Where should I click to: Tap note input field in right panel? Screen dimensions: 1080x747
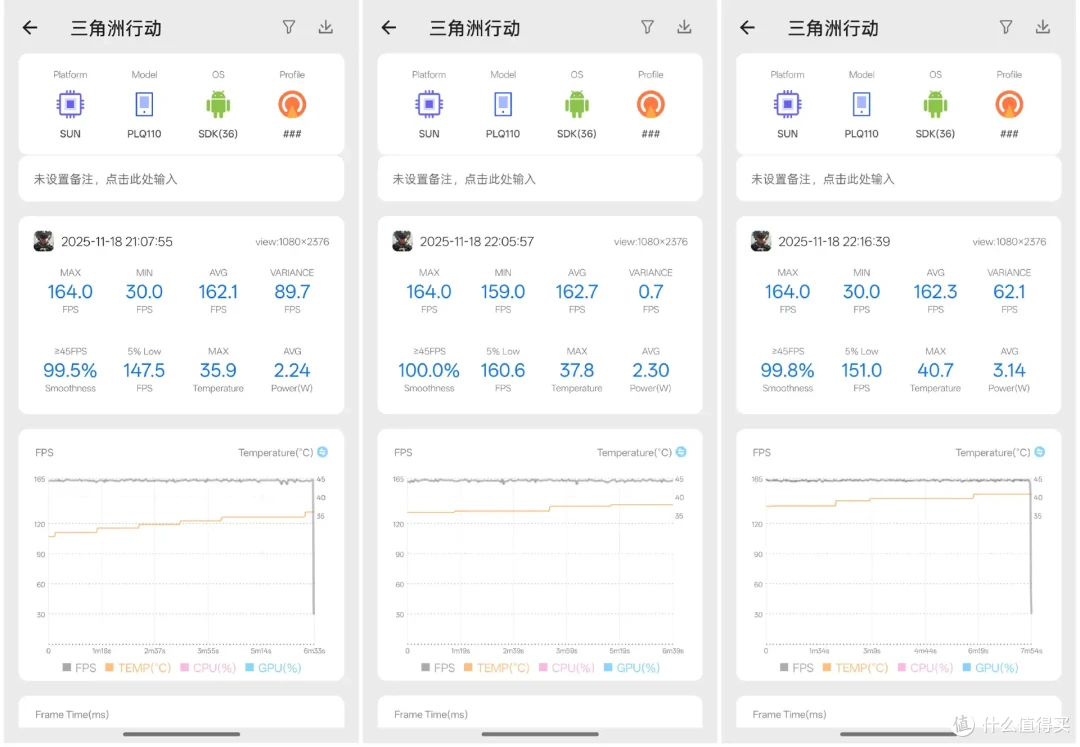coord(899,179)
